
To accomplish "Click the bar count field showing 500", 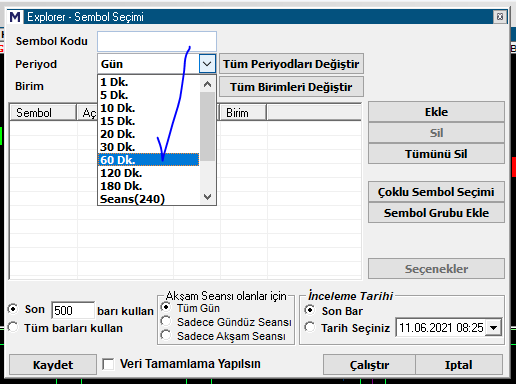I will 73,310.
